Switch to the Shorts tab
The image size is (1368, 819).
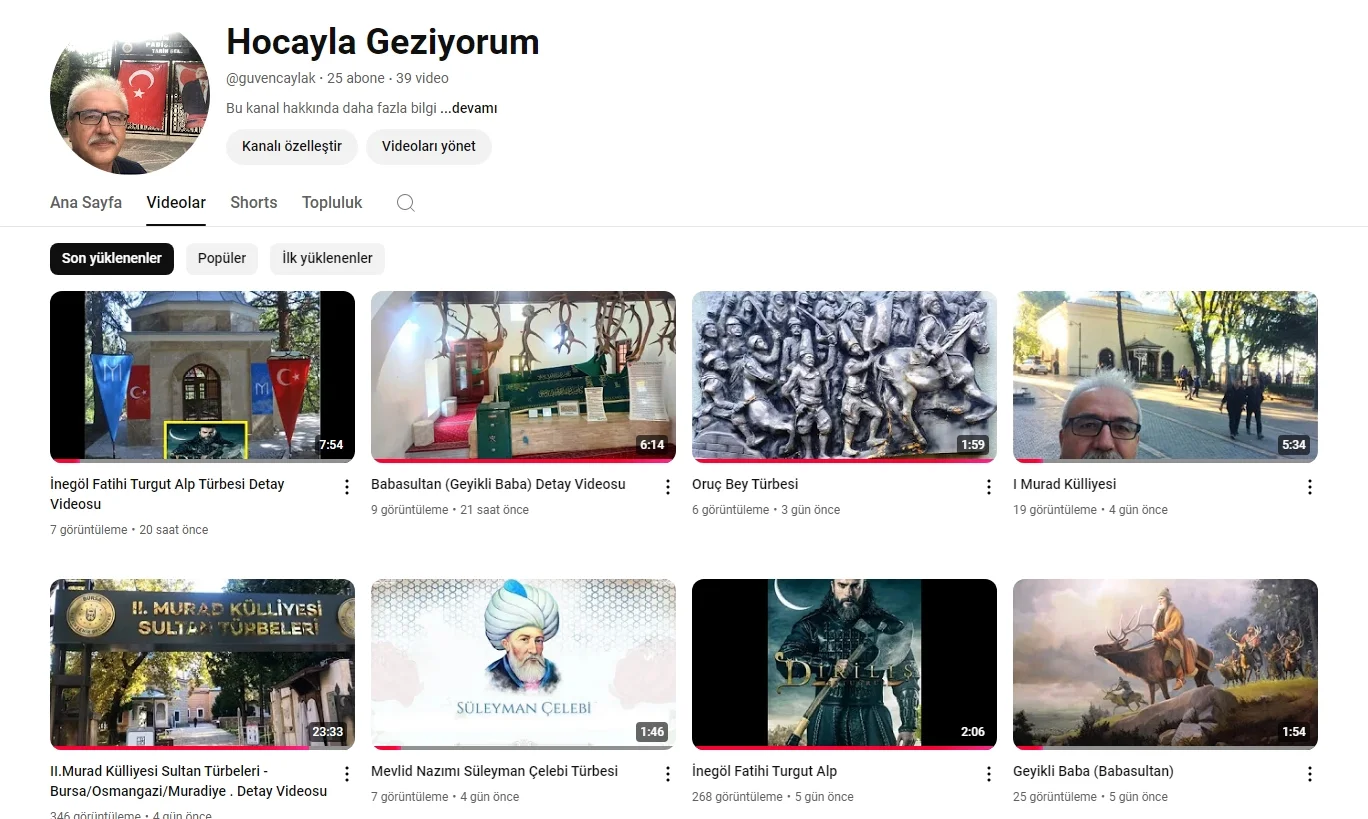254,202
